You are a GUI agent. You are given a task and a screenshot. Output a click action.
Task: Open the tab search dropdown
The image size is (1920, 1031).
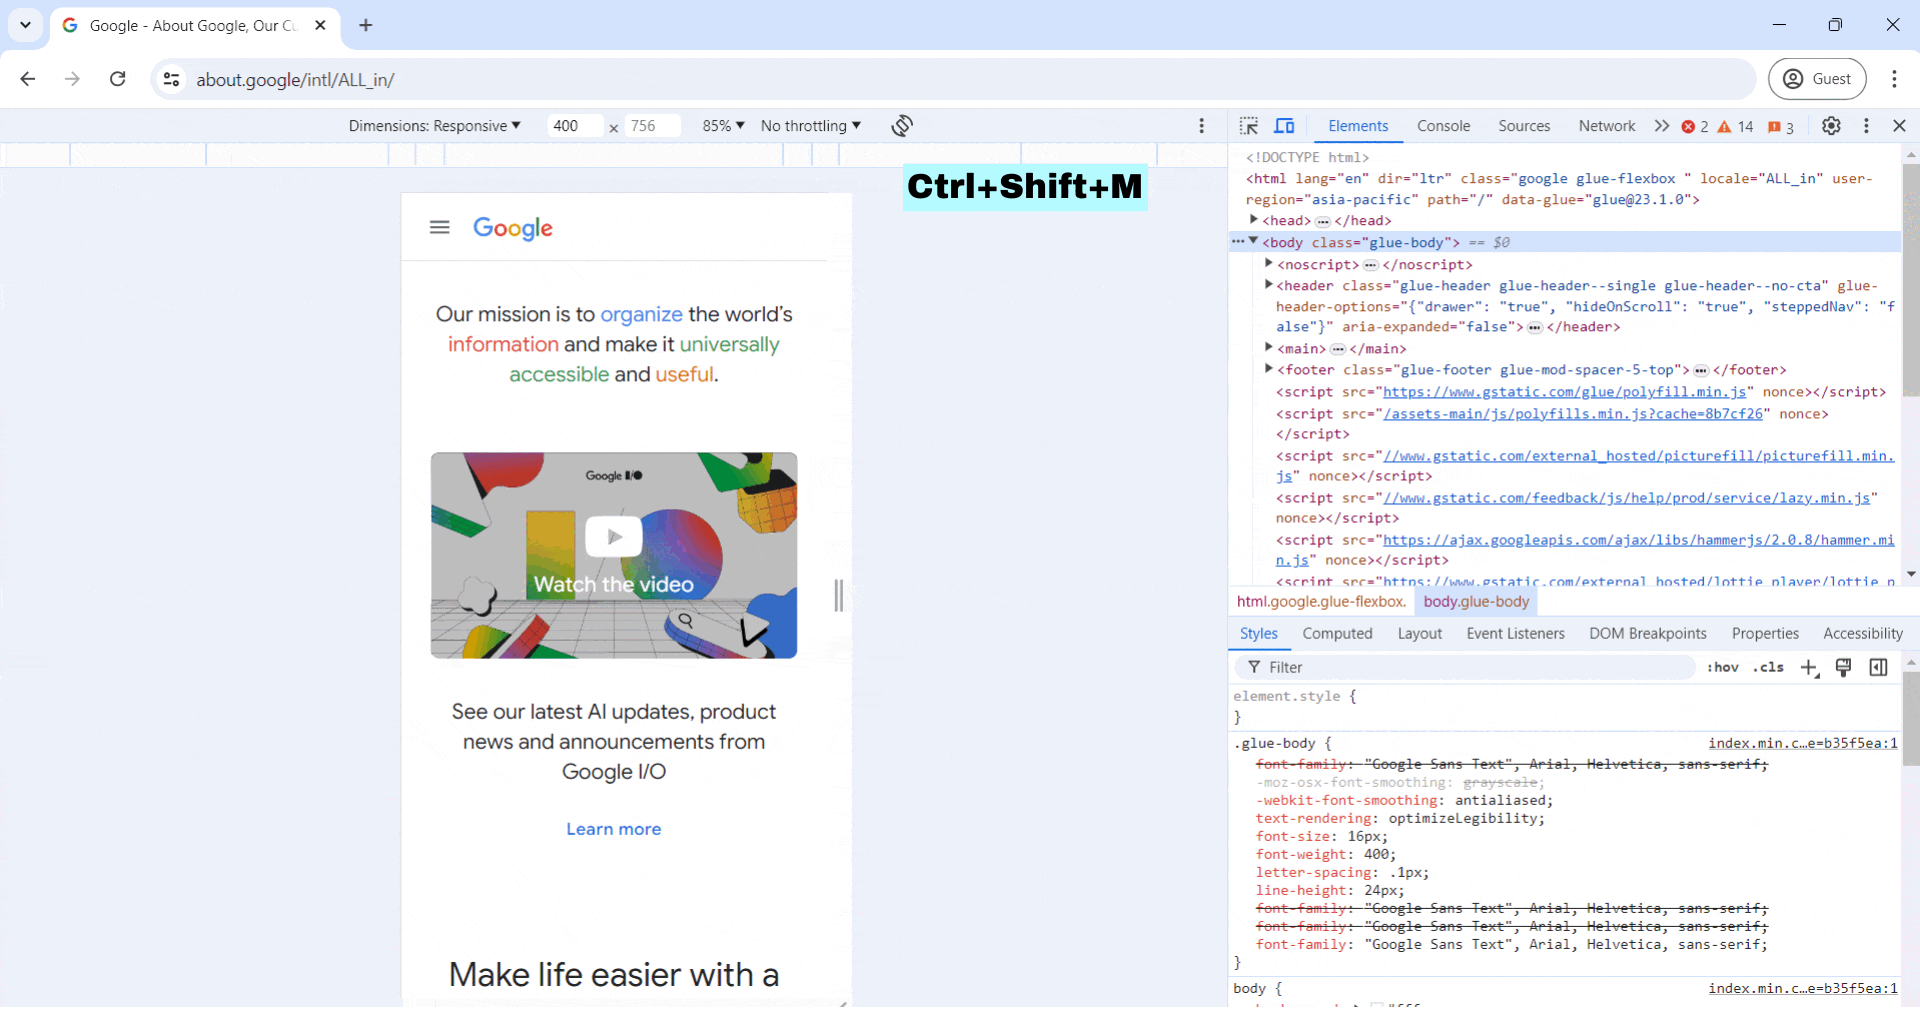[x=25, y=25]
